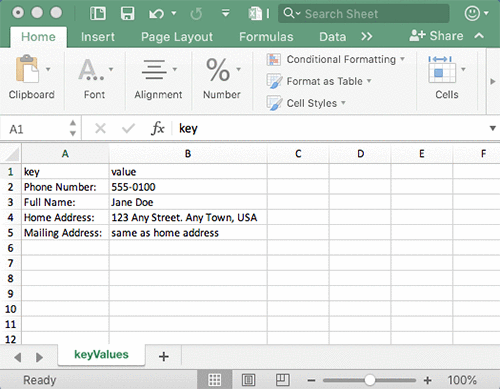Show more ribbon groups with right arrow

pyautogui.click(x=493, y=81)
